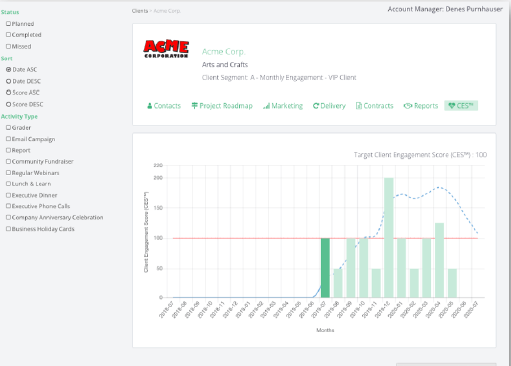511x366 pixels.
Task: Click the Project Roadmap signpost icon
Action: (x=194, y=106)
